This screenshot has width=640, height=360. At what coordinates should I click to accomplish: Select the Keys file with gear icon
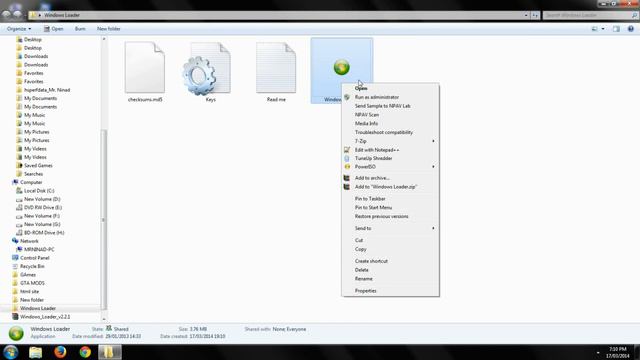click(x=207, y=69)
